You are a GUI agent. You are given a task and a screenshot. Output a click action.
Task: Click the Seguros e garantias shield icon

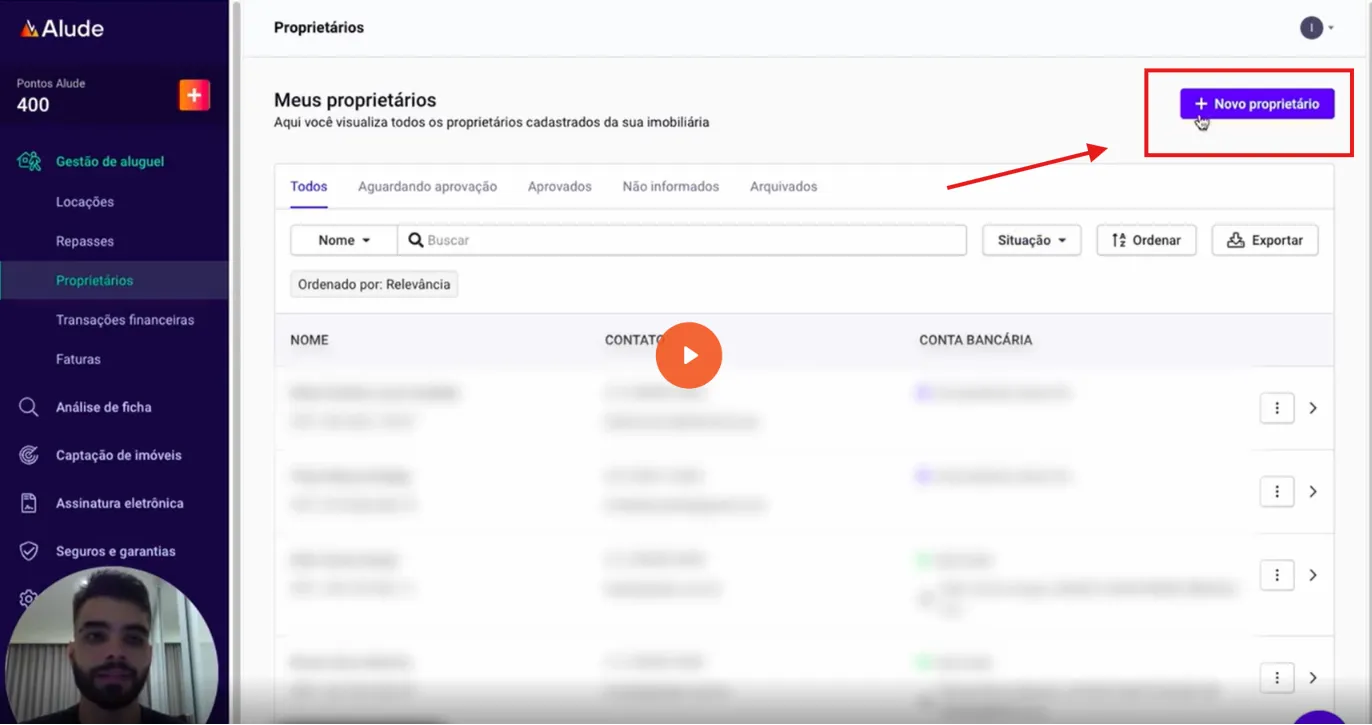(x=29, y=551)
